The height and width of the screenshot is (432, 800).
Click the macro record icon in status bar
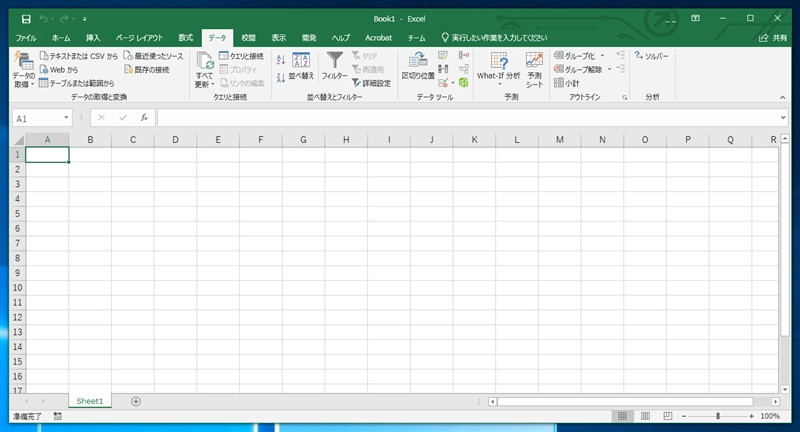58,416
